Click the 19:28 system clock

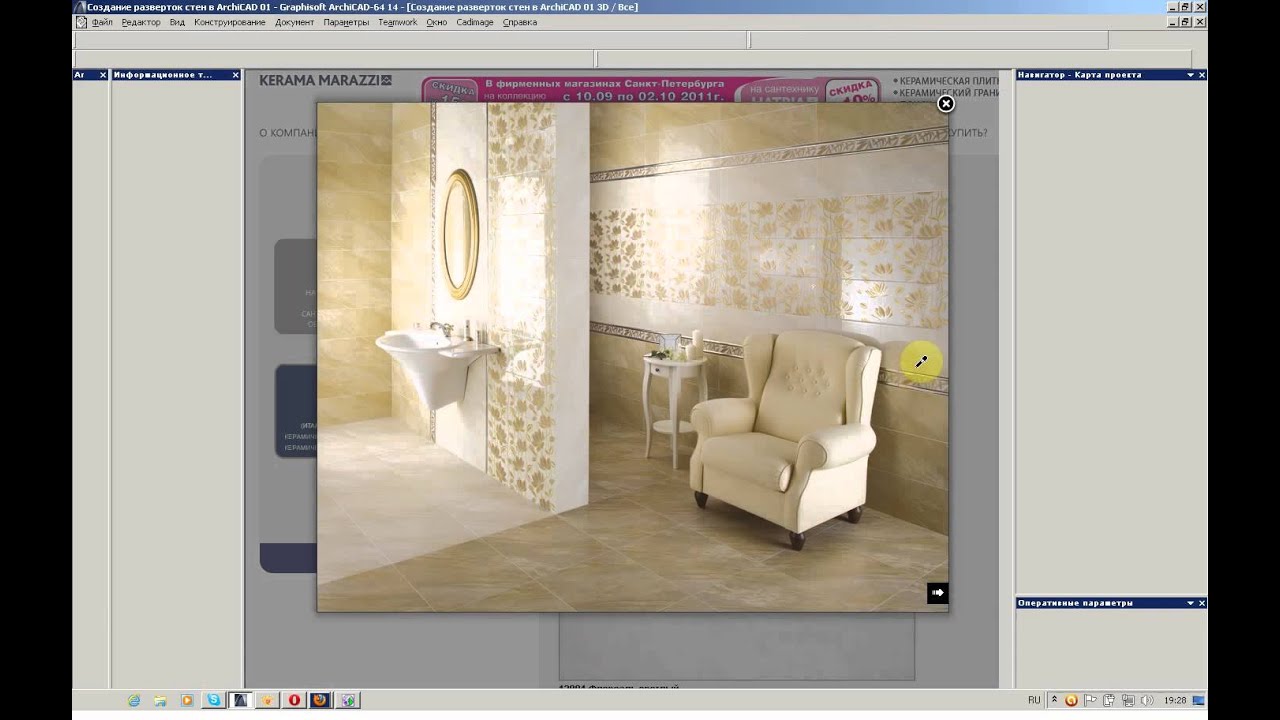point(1173,700)
